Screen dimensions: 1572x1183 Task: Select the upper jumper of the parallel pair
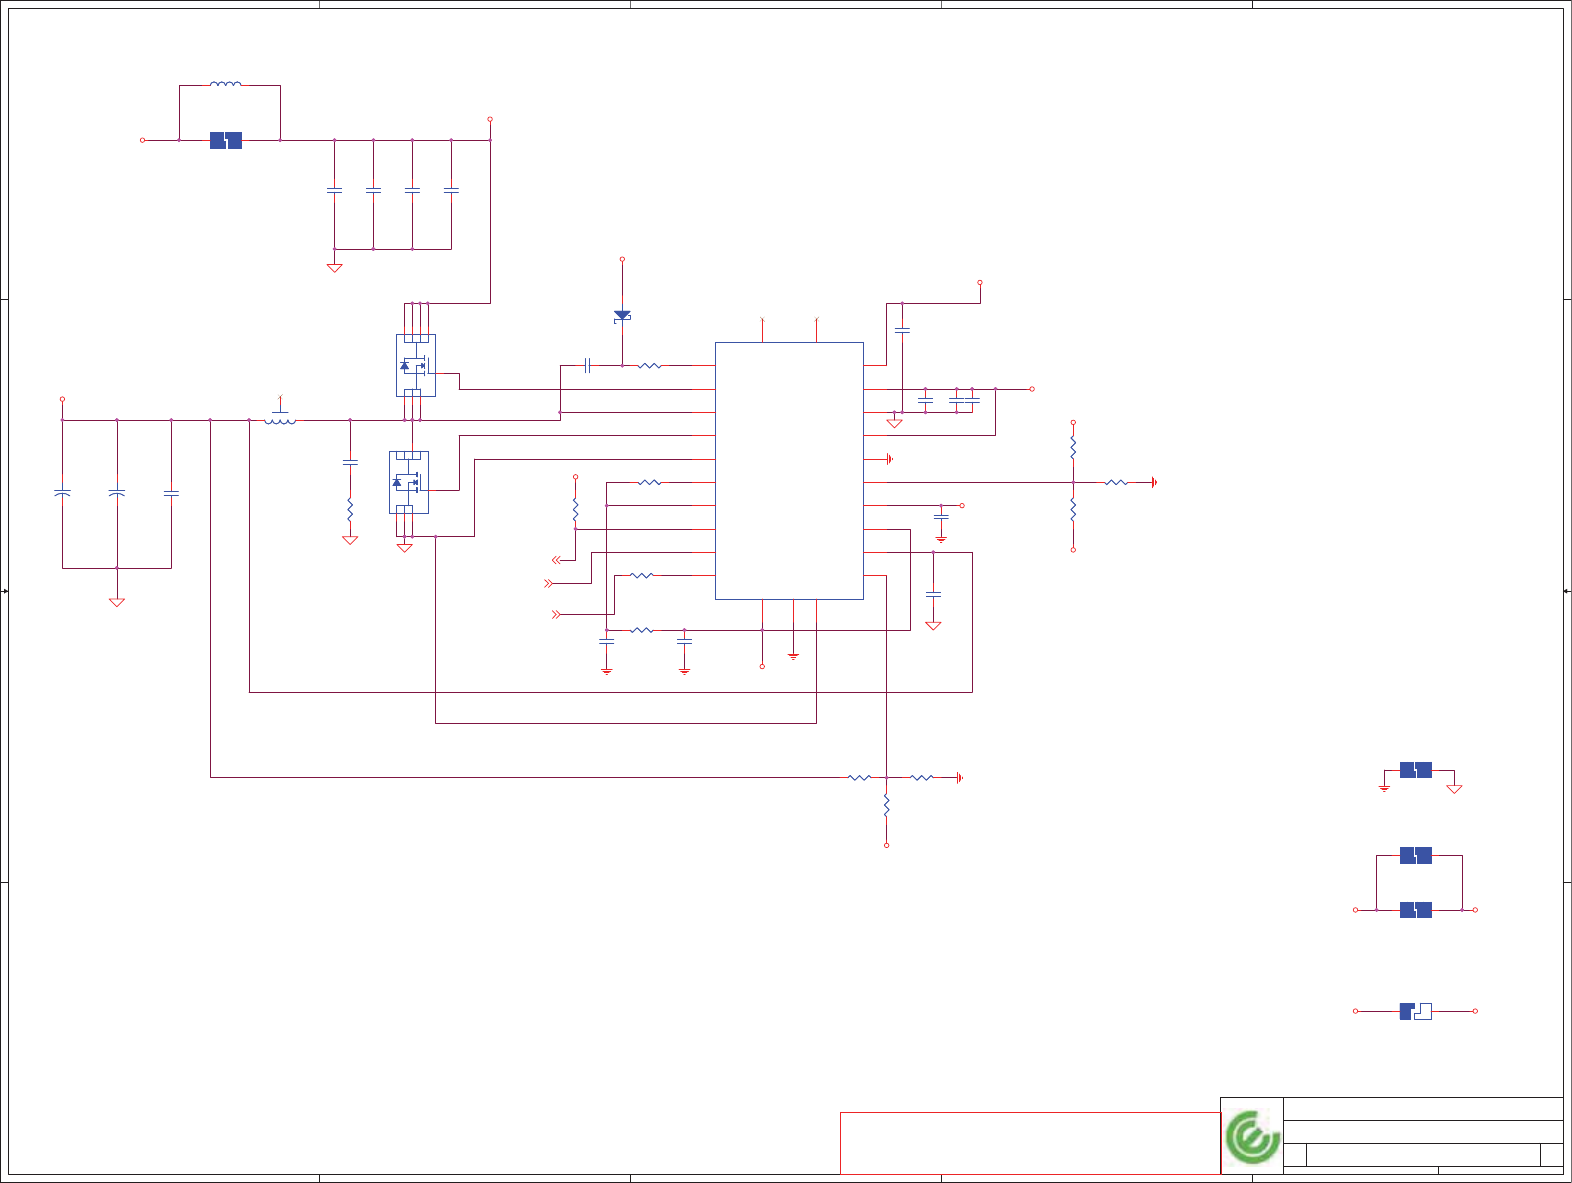(1416, 856)
